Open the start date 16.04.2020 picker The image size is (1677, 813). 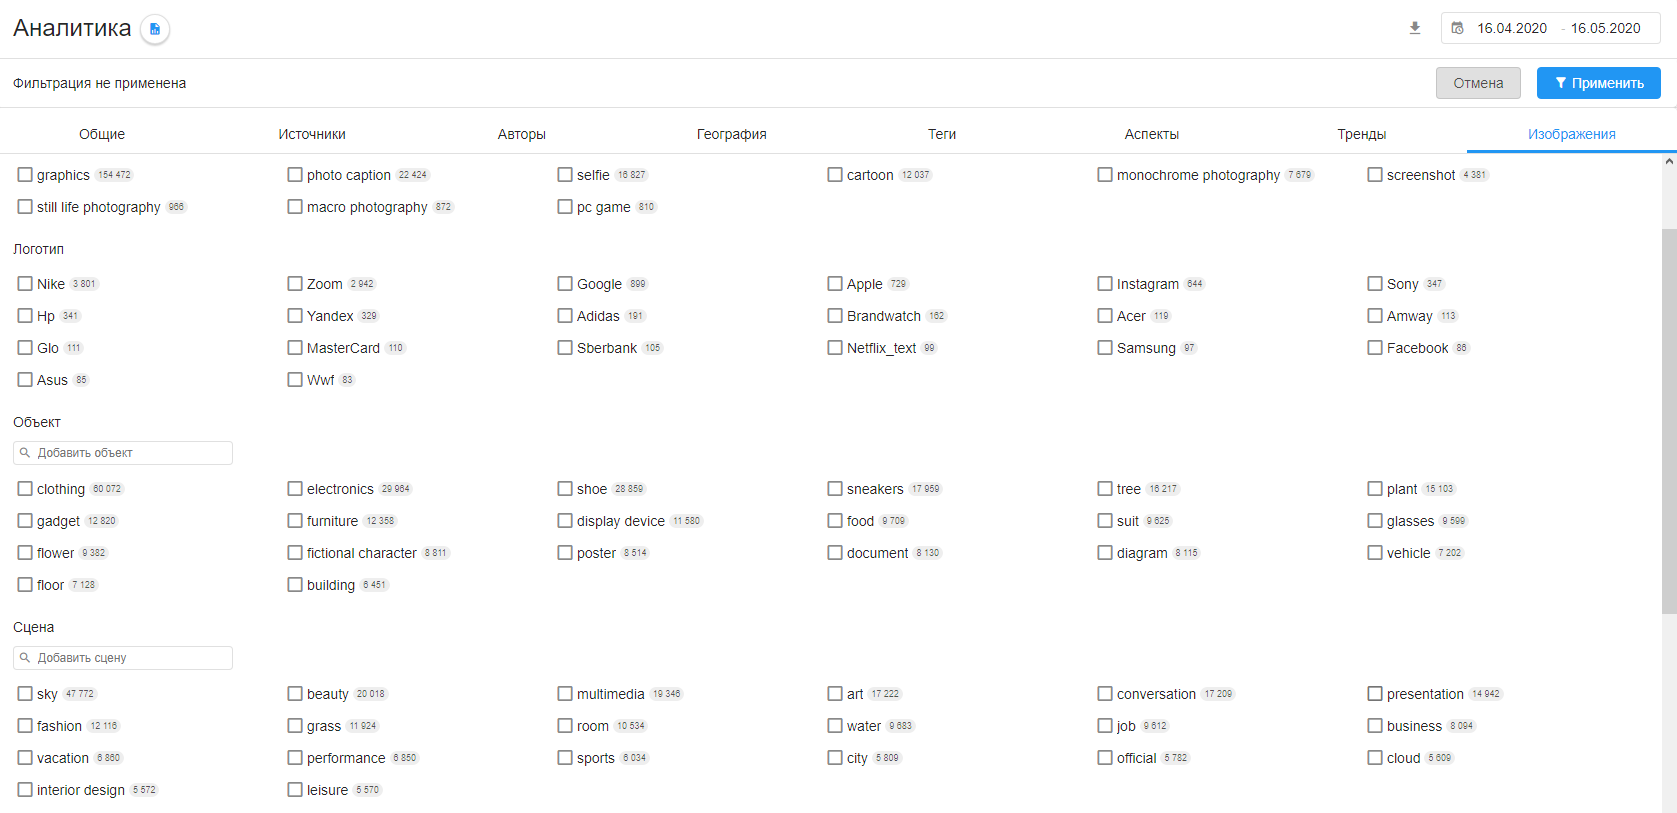[1512, 28]
